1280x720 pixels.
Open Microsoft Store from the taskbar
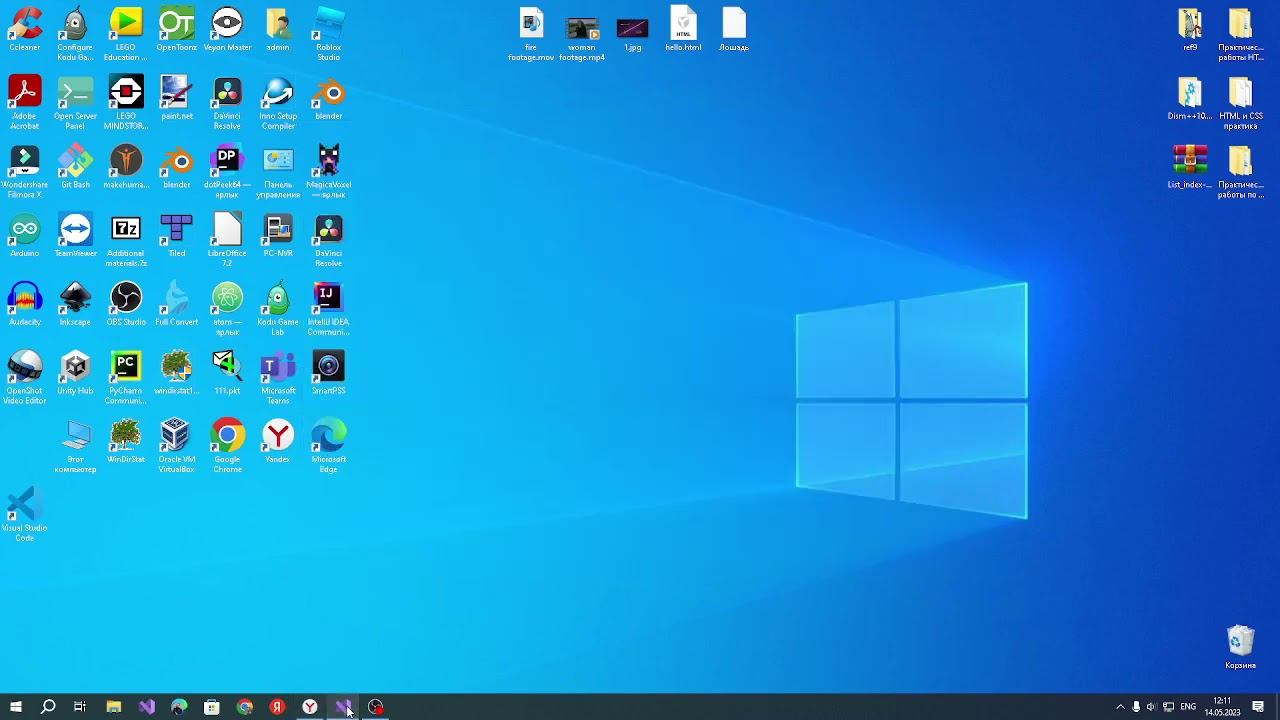212,707
